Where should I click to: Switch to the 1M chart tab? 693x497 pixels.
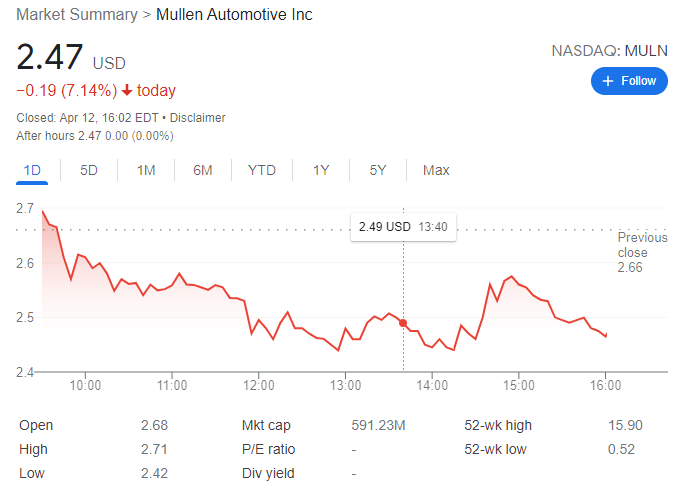[146, 170]
